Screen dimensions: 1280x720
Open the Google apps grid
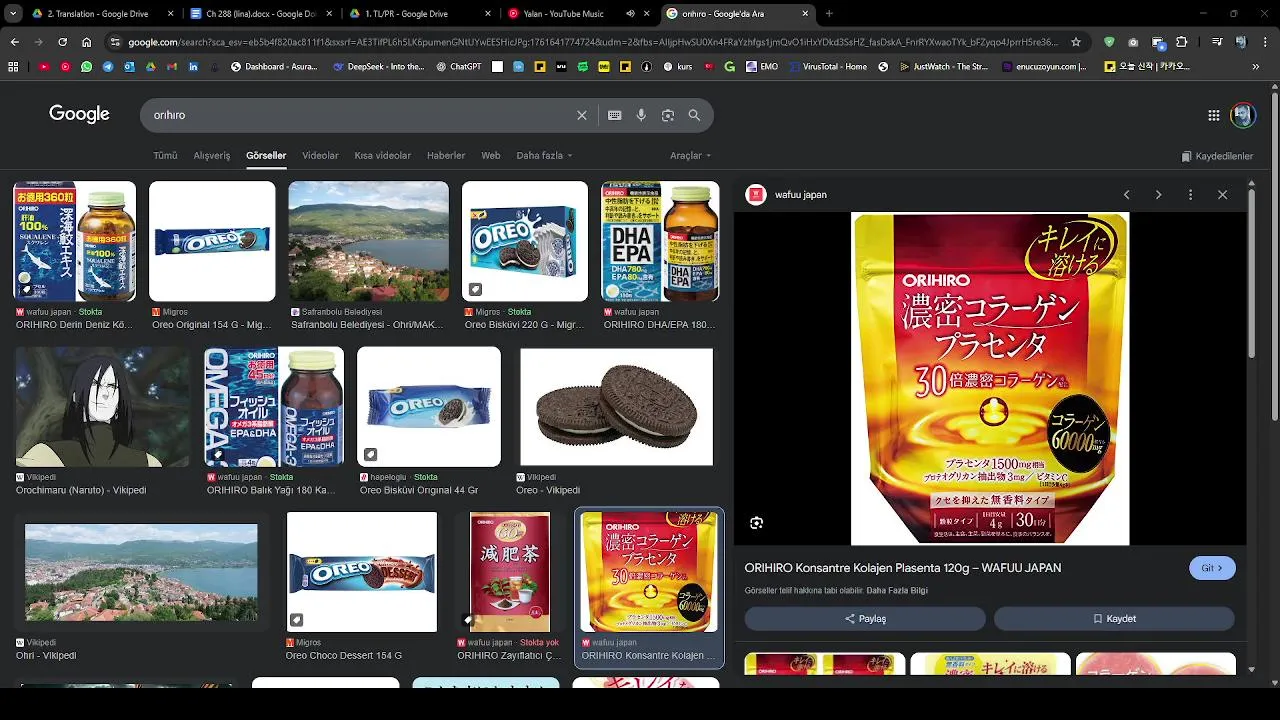tap(1214, 115)
